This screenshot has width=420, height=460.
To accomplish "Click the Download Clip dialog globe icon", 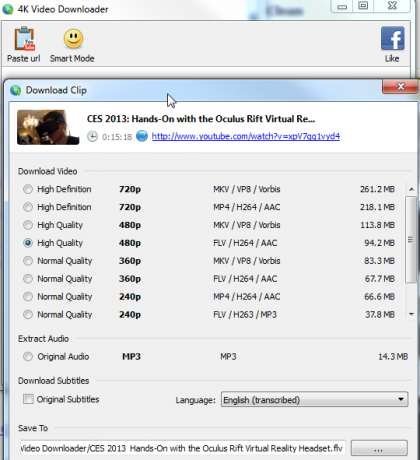I will [x=15, y=90].
